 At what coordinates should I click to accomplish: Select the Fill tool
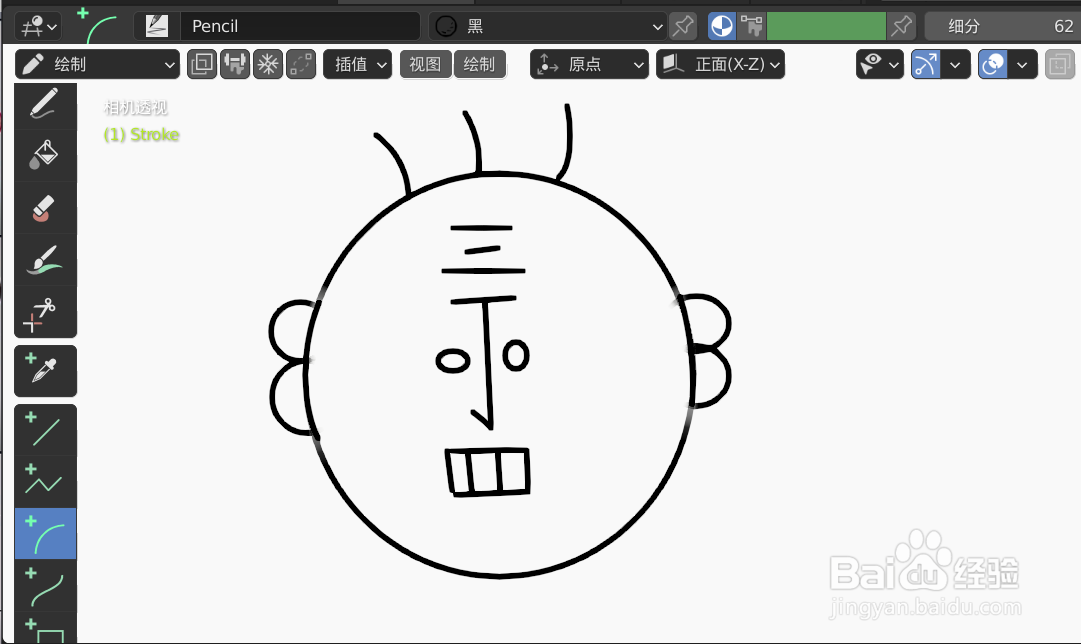coord(45,155)
